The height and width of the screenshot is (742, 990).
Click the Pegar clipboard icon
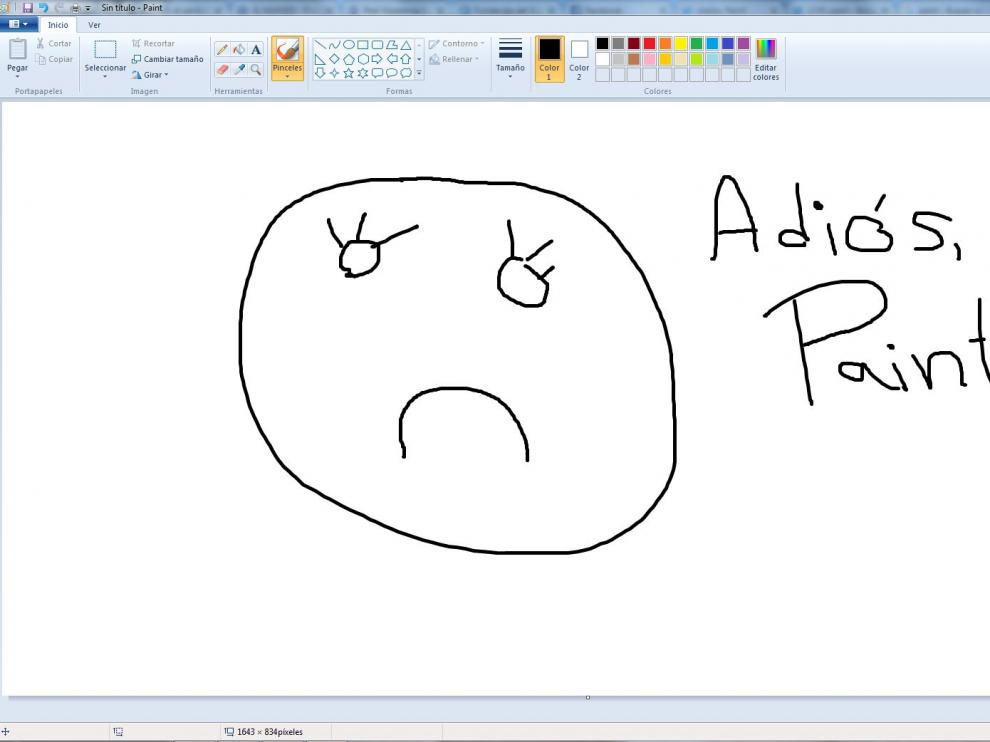18,49
